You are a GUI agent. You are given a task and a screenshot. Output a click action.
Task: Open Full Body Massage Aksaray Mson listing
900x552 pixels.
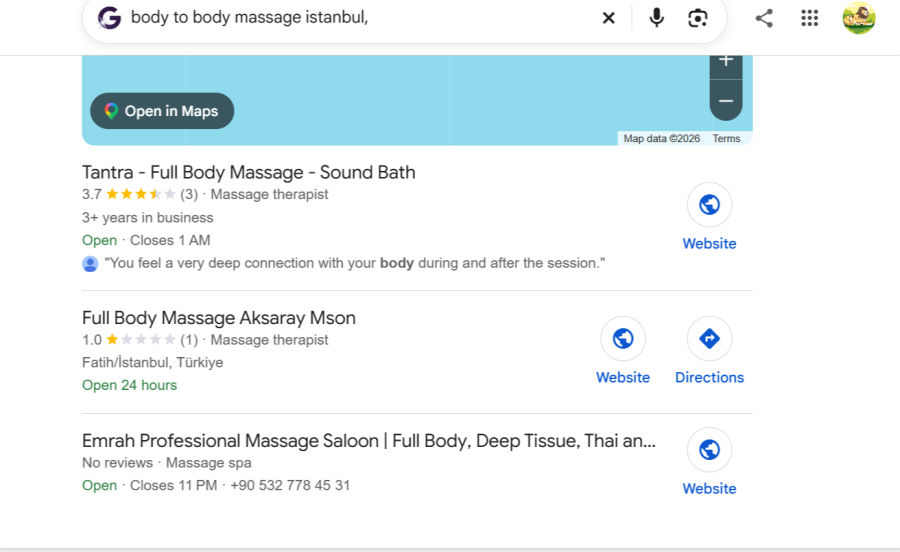click(x=219, y=318)
